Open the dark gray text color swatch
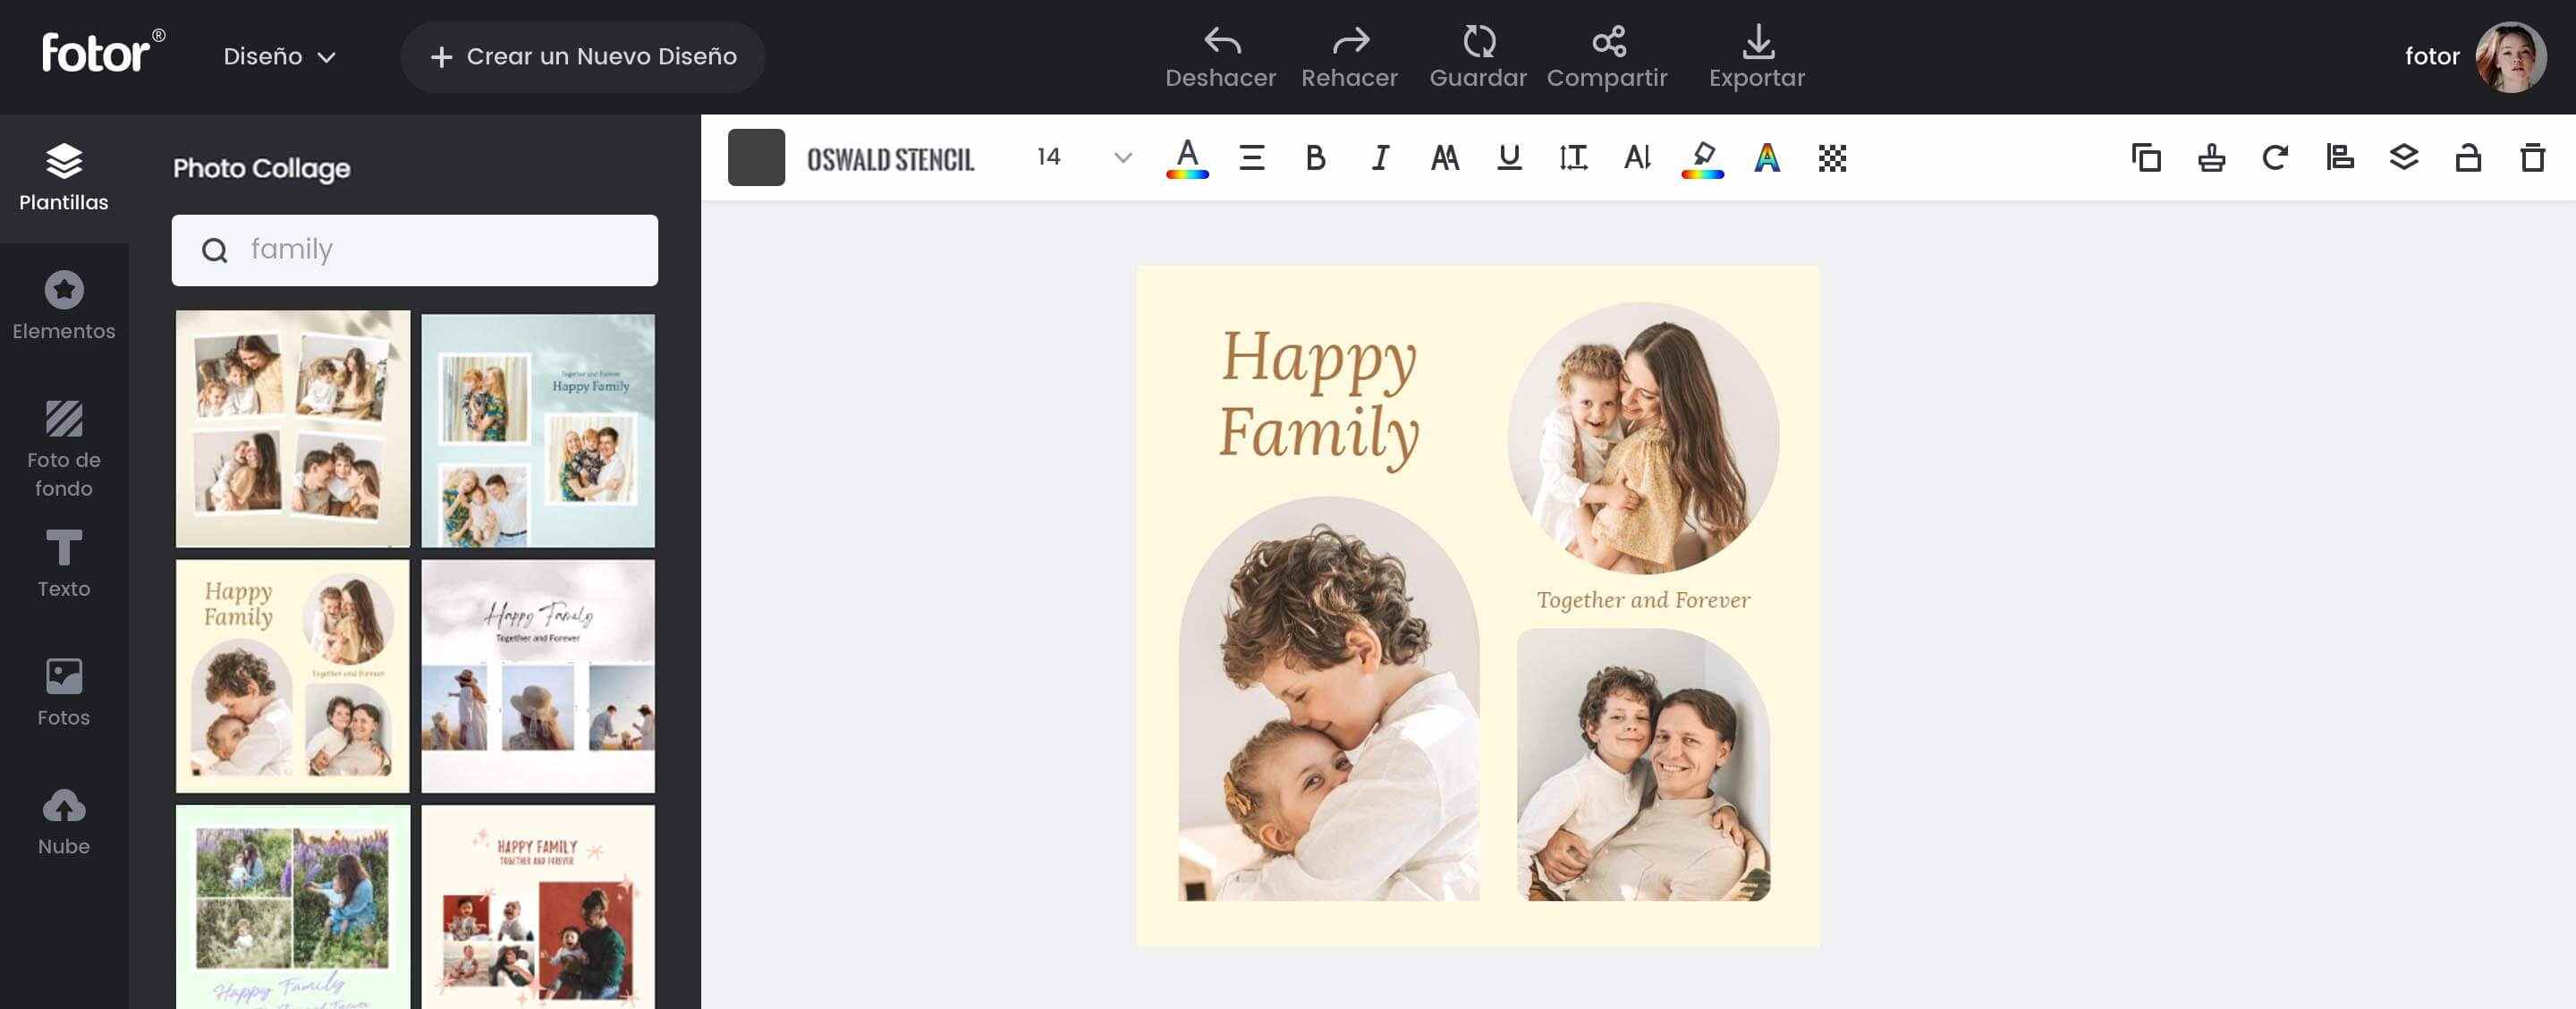 point(756,158)
